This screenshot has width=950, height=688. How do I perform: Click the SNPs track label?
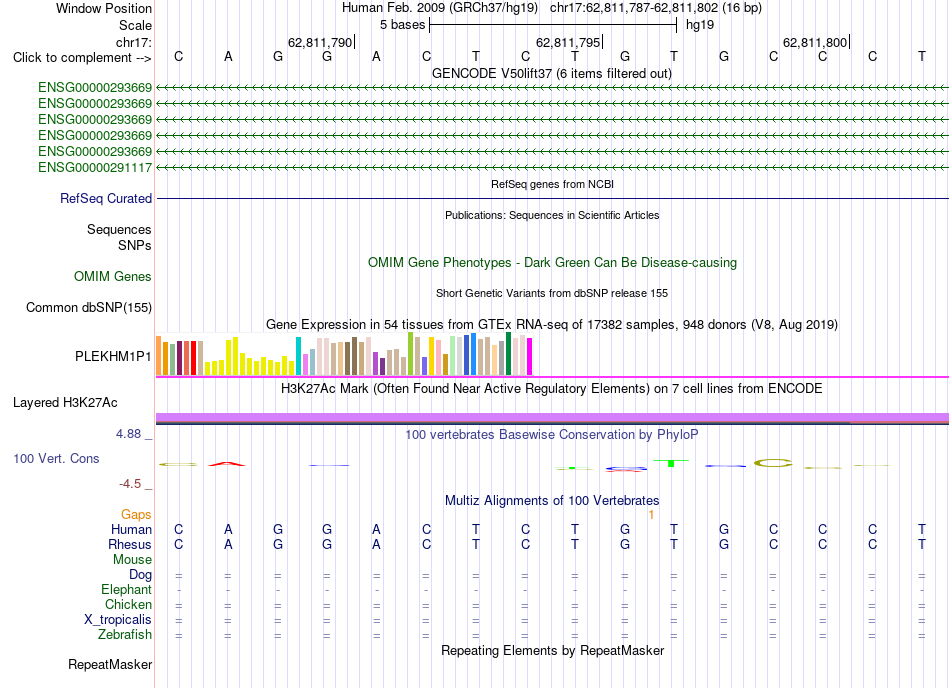pos(135,245)
